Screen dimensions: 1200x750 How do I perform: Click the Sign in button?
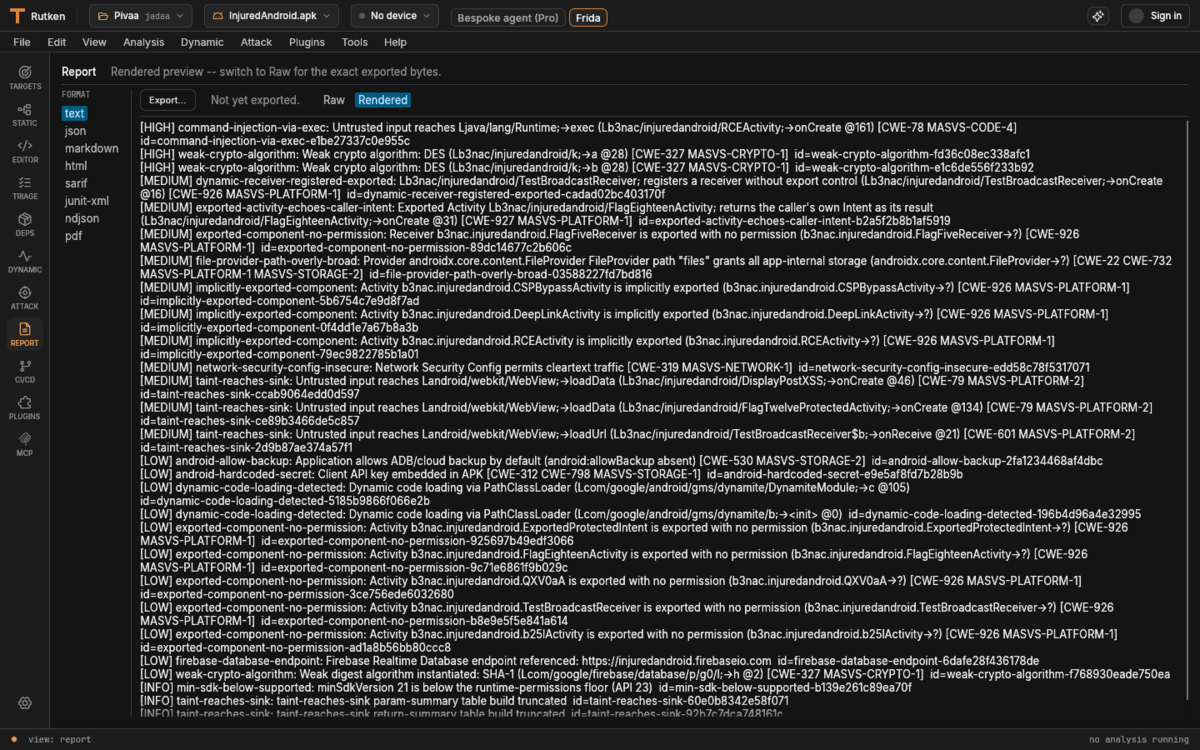point(1155,16)
